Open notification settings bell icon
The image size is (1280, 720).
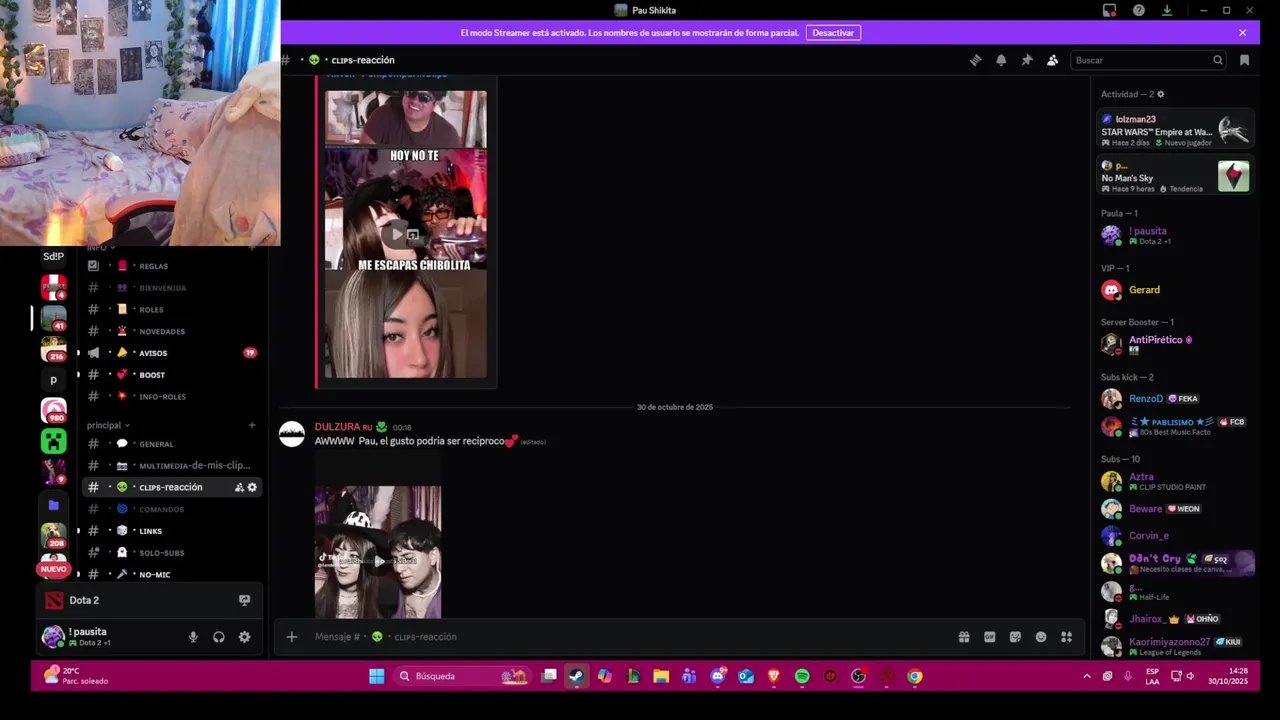pyautogui.click(x=1001, y=60)
